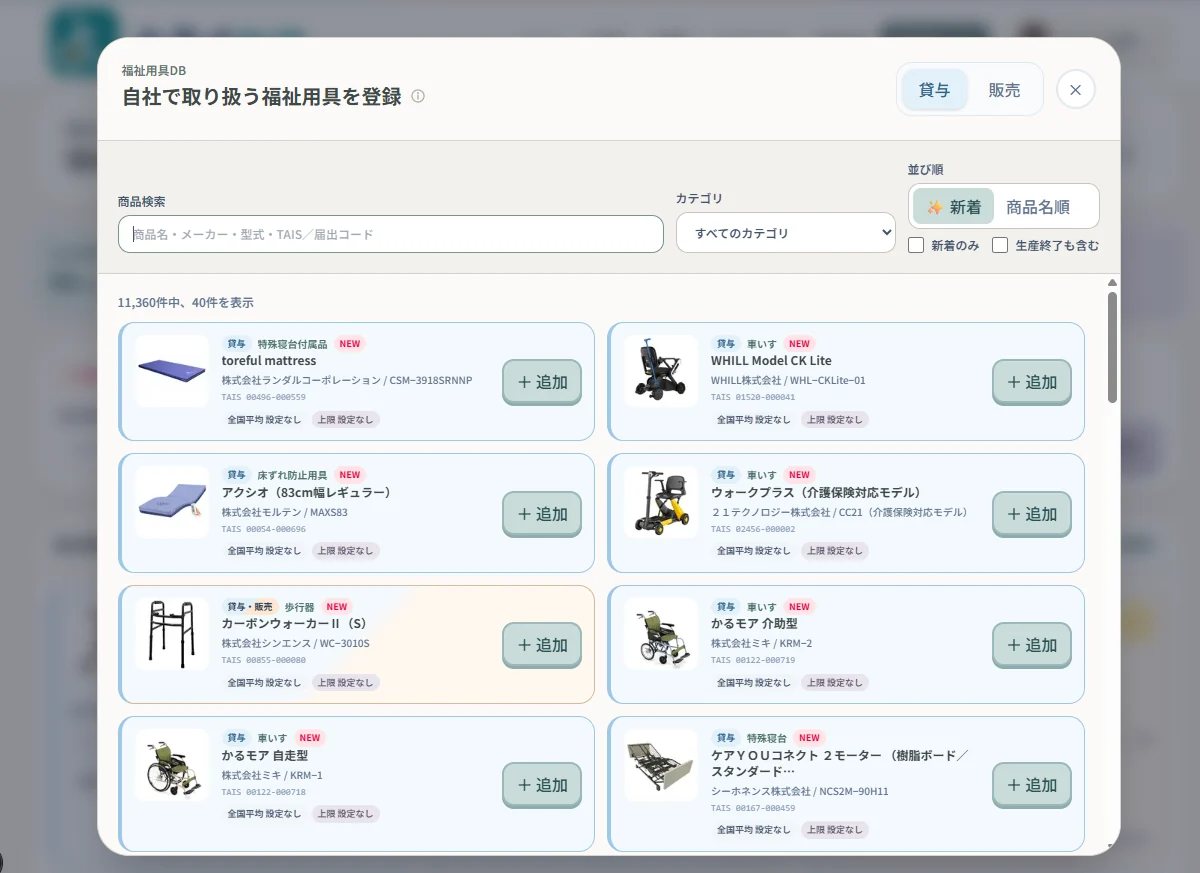Image resolution: width=1200 pixels, height=873 pixels.
Task: Click the scrollbar up arrow
Action: 1112,283
